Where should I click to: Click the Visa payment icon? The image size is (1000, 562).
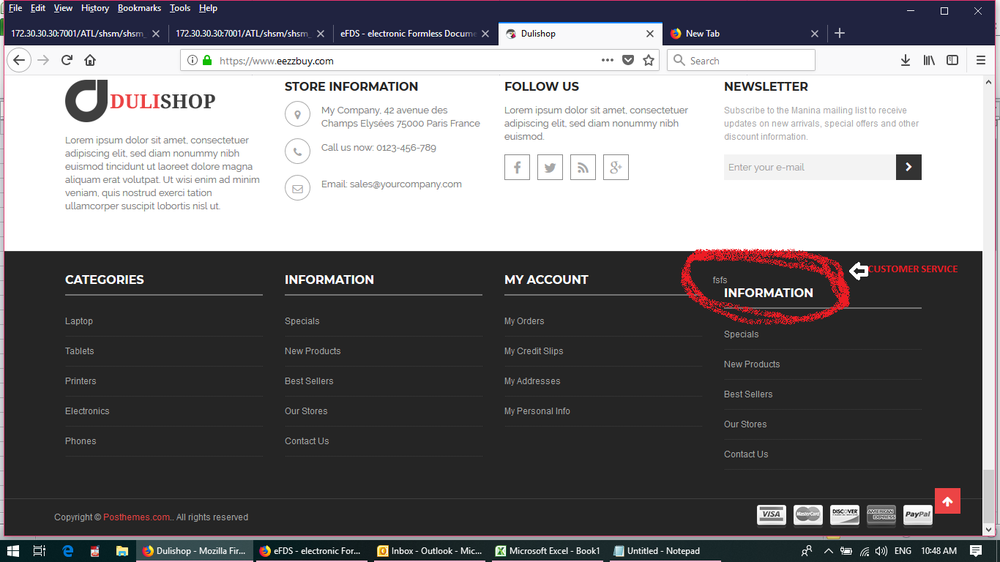771,515
